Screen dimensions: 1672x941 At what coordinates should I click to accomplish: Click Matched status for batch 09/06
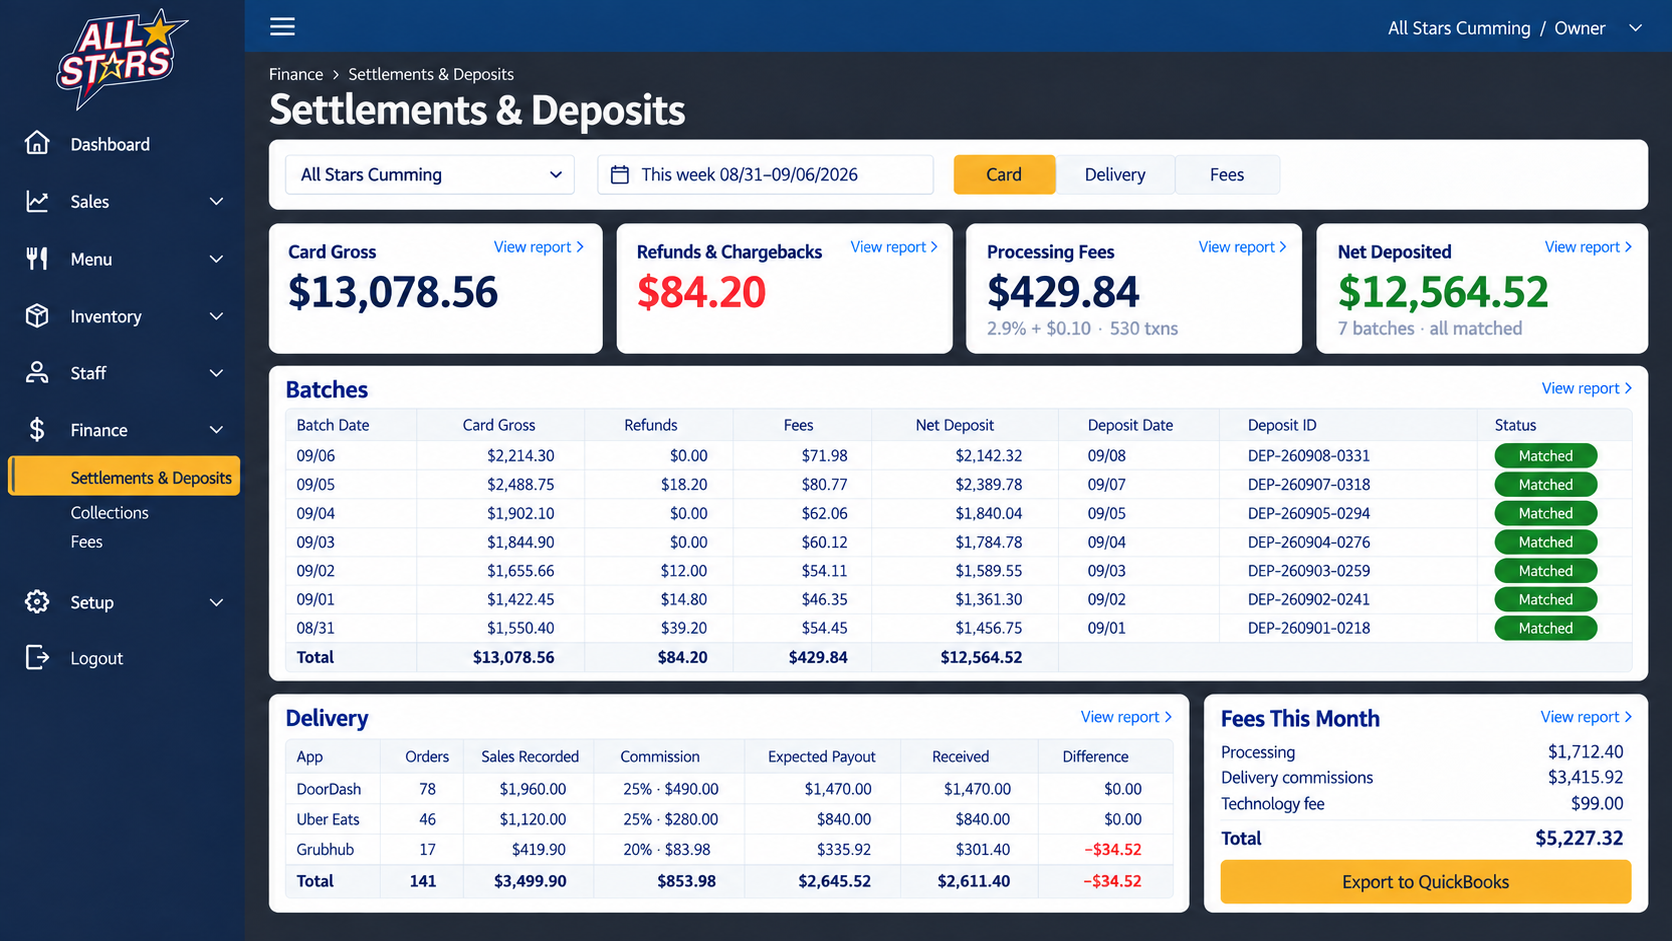(x=1545, y=455)
